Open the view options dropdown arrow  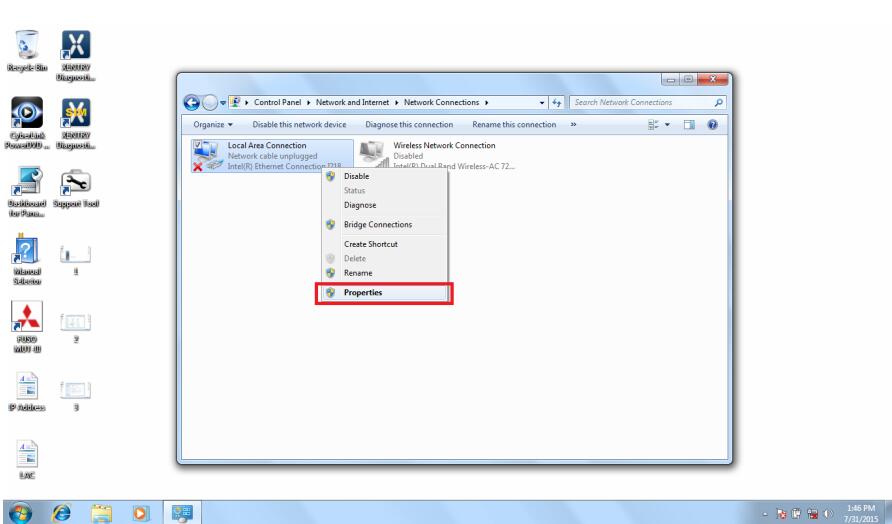[667, 125]
